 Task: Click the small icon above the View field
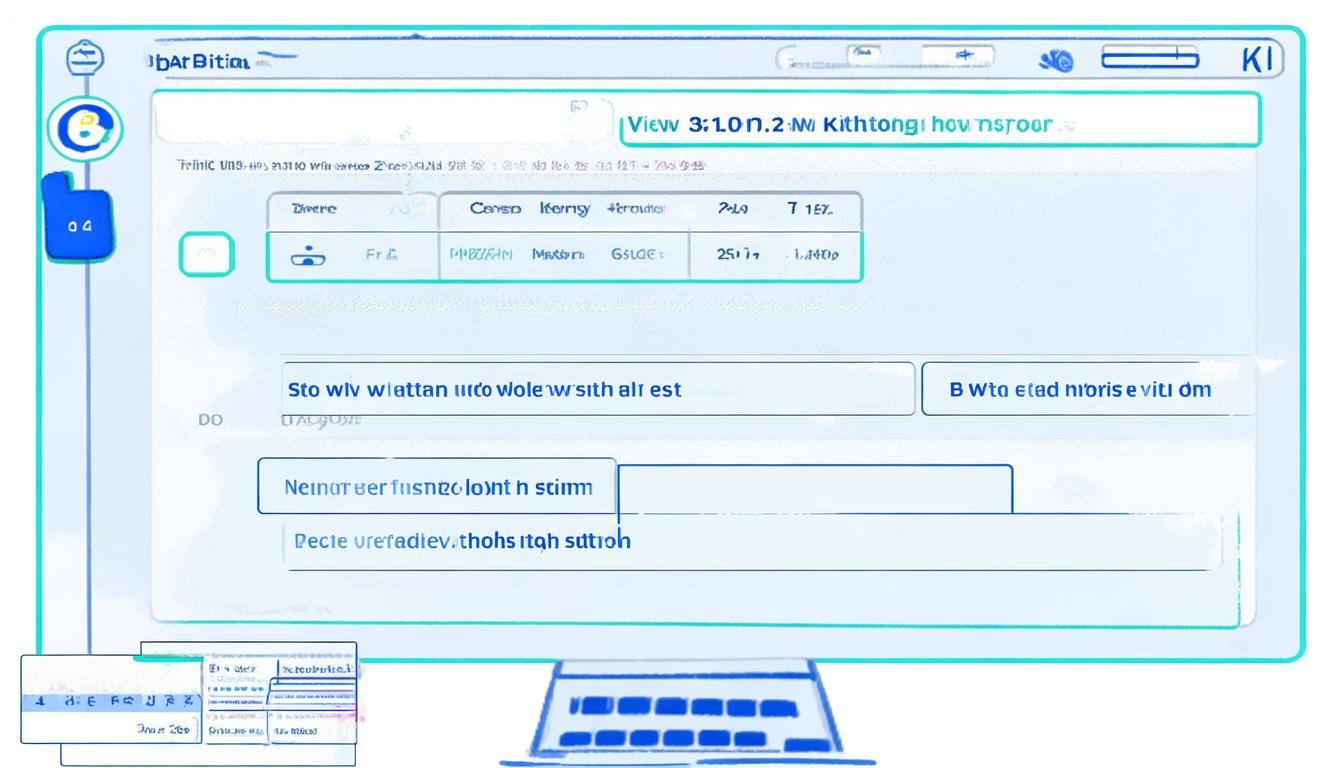(x=578, y=105)
